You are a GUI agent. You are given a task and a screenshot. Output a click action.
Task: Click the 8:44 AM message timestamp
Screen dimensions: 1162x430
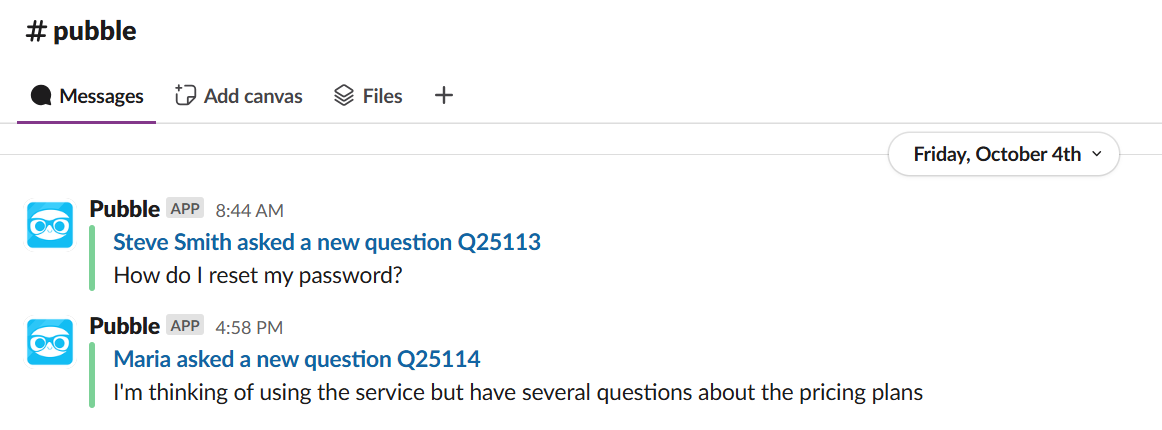[250, 210]
